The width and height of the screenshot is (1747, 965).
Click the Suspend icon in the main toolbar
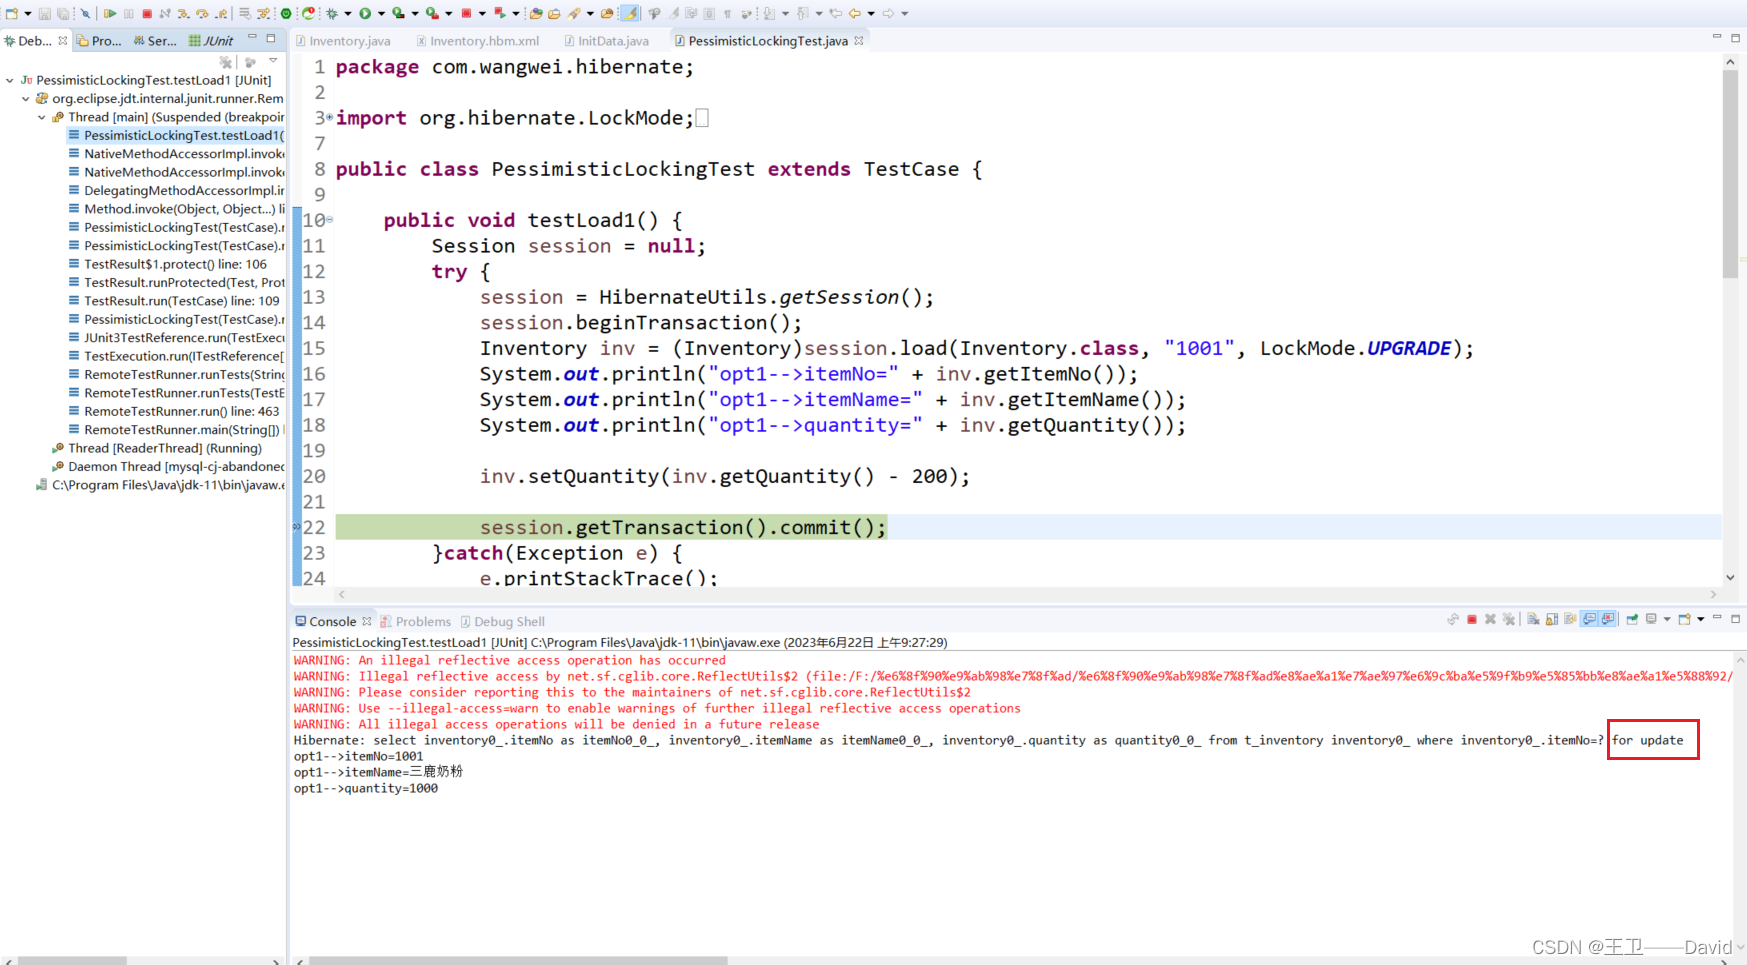(128, 13)
